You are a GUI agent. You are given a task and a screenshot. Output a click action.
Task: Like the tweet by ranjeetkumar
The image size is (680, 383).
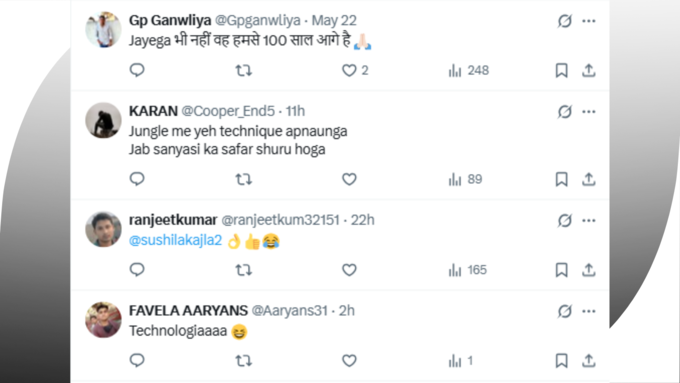[x=349, y=270]
